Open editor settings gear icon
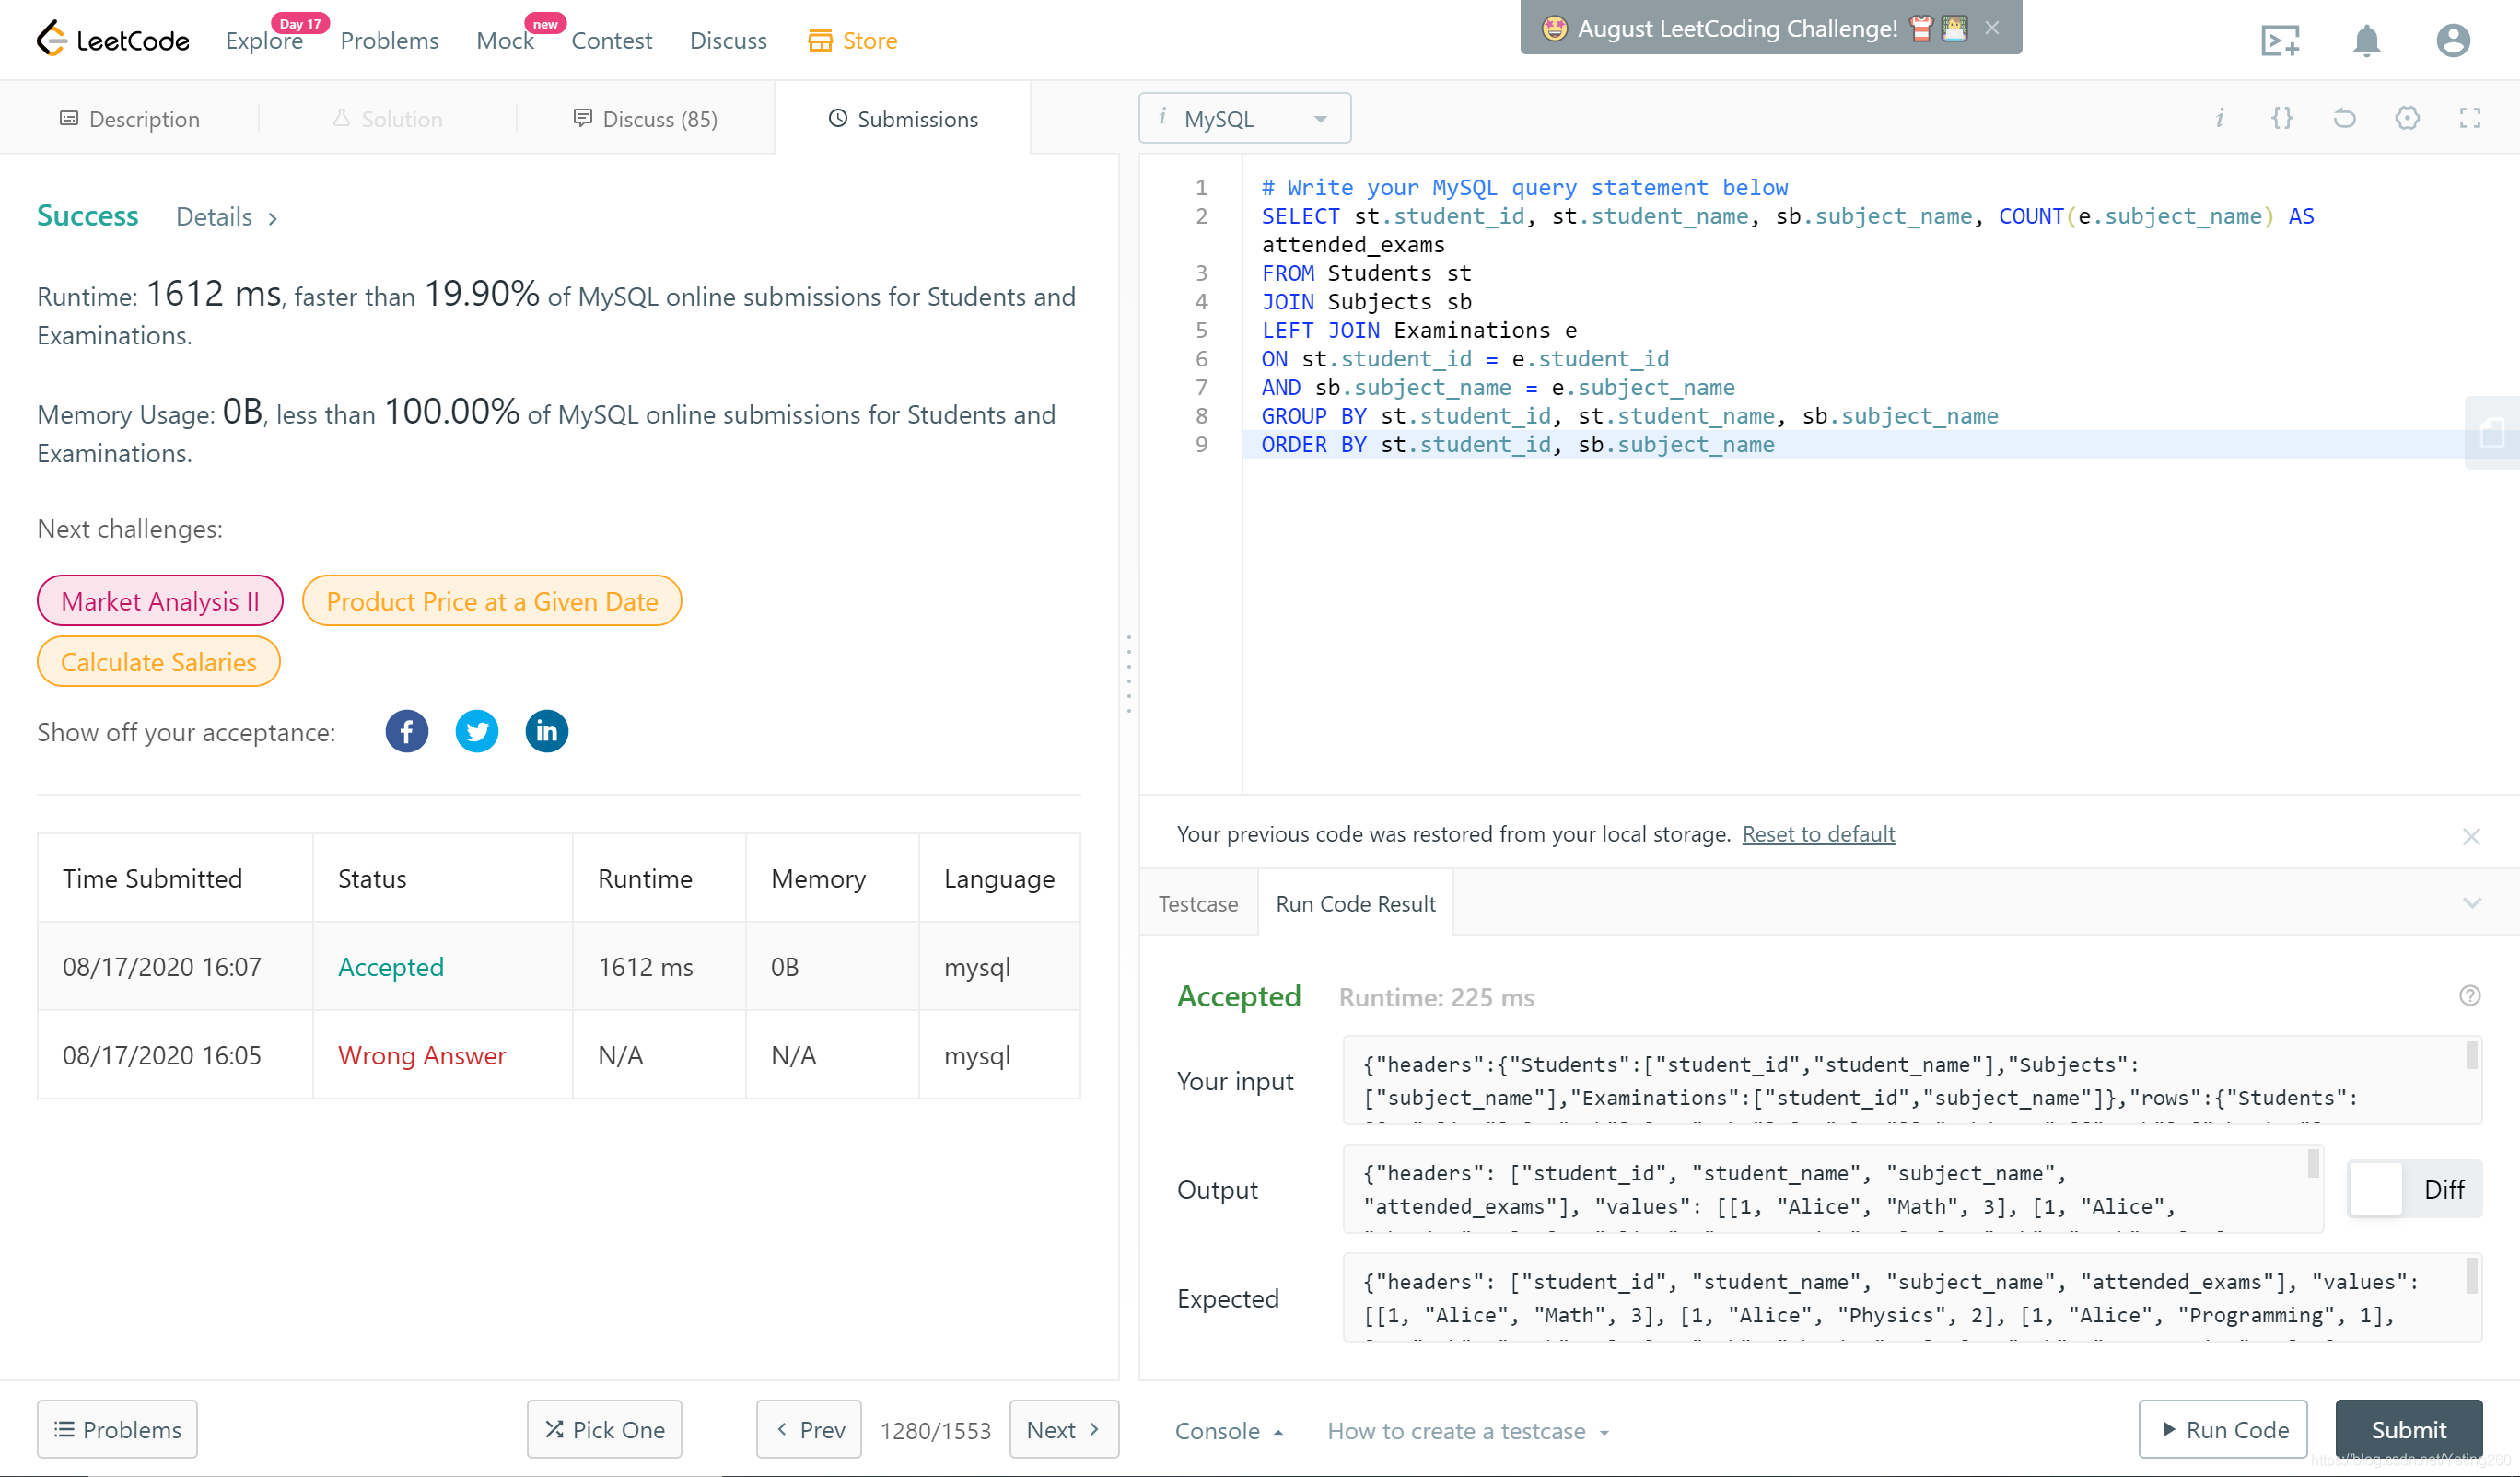Screen dimensions: 2520x1477 coord(2407,119)
